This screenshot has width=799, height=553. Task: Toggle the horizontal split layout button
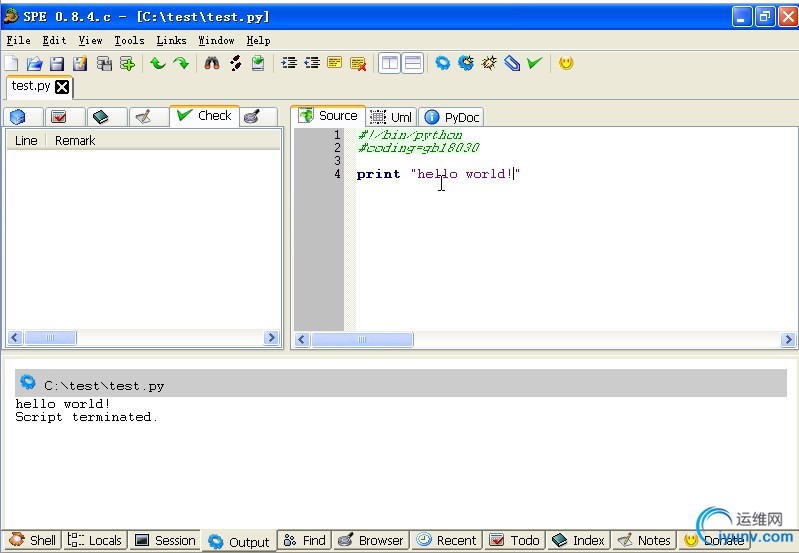[413, 63]
